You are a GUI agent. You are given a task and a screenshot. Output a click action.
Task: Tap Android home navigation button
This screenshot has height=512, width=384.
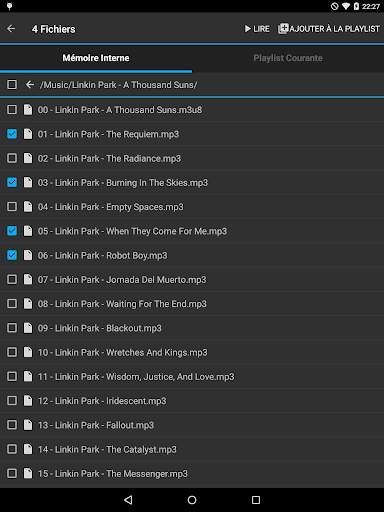(192, 500)
